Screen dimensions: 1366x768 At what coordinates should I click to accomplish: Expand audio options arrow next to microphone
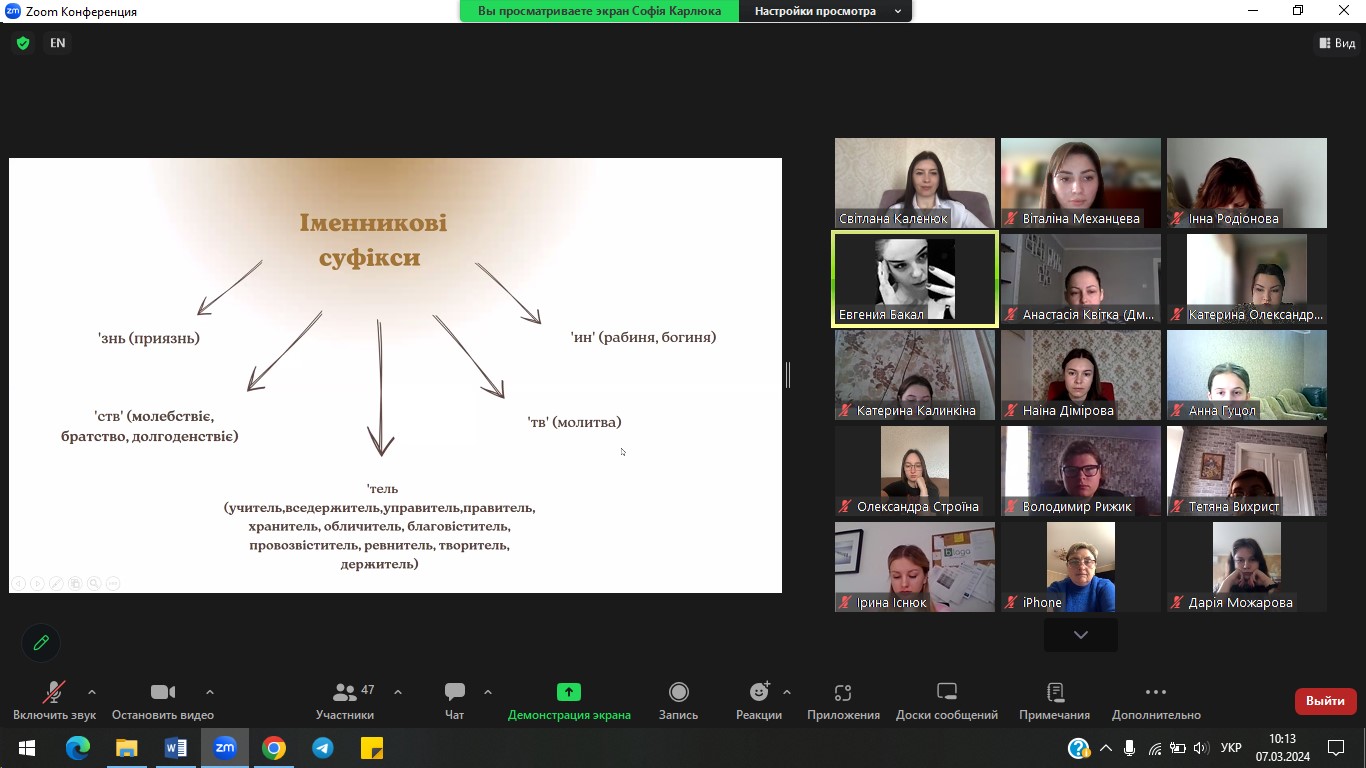click(92, 692)
